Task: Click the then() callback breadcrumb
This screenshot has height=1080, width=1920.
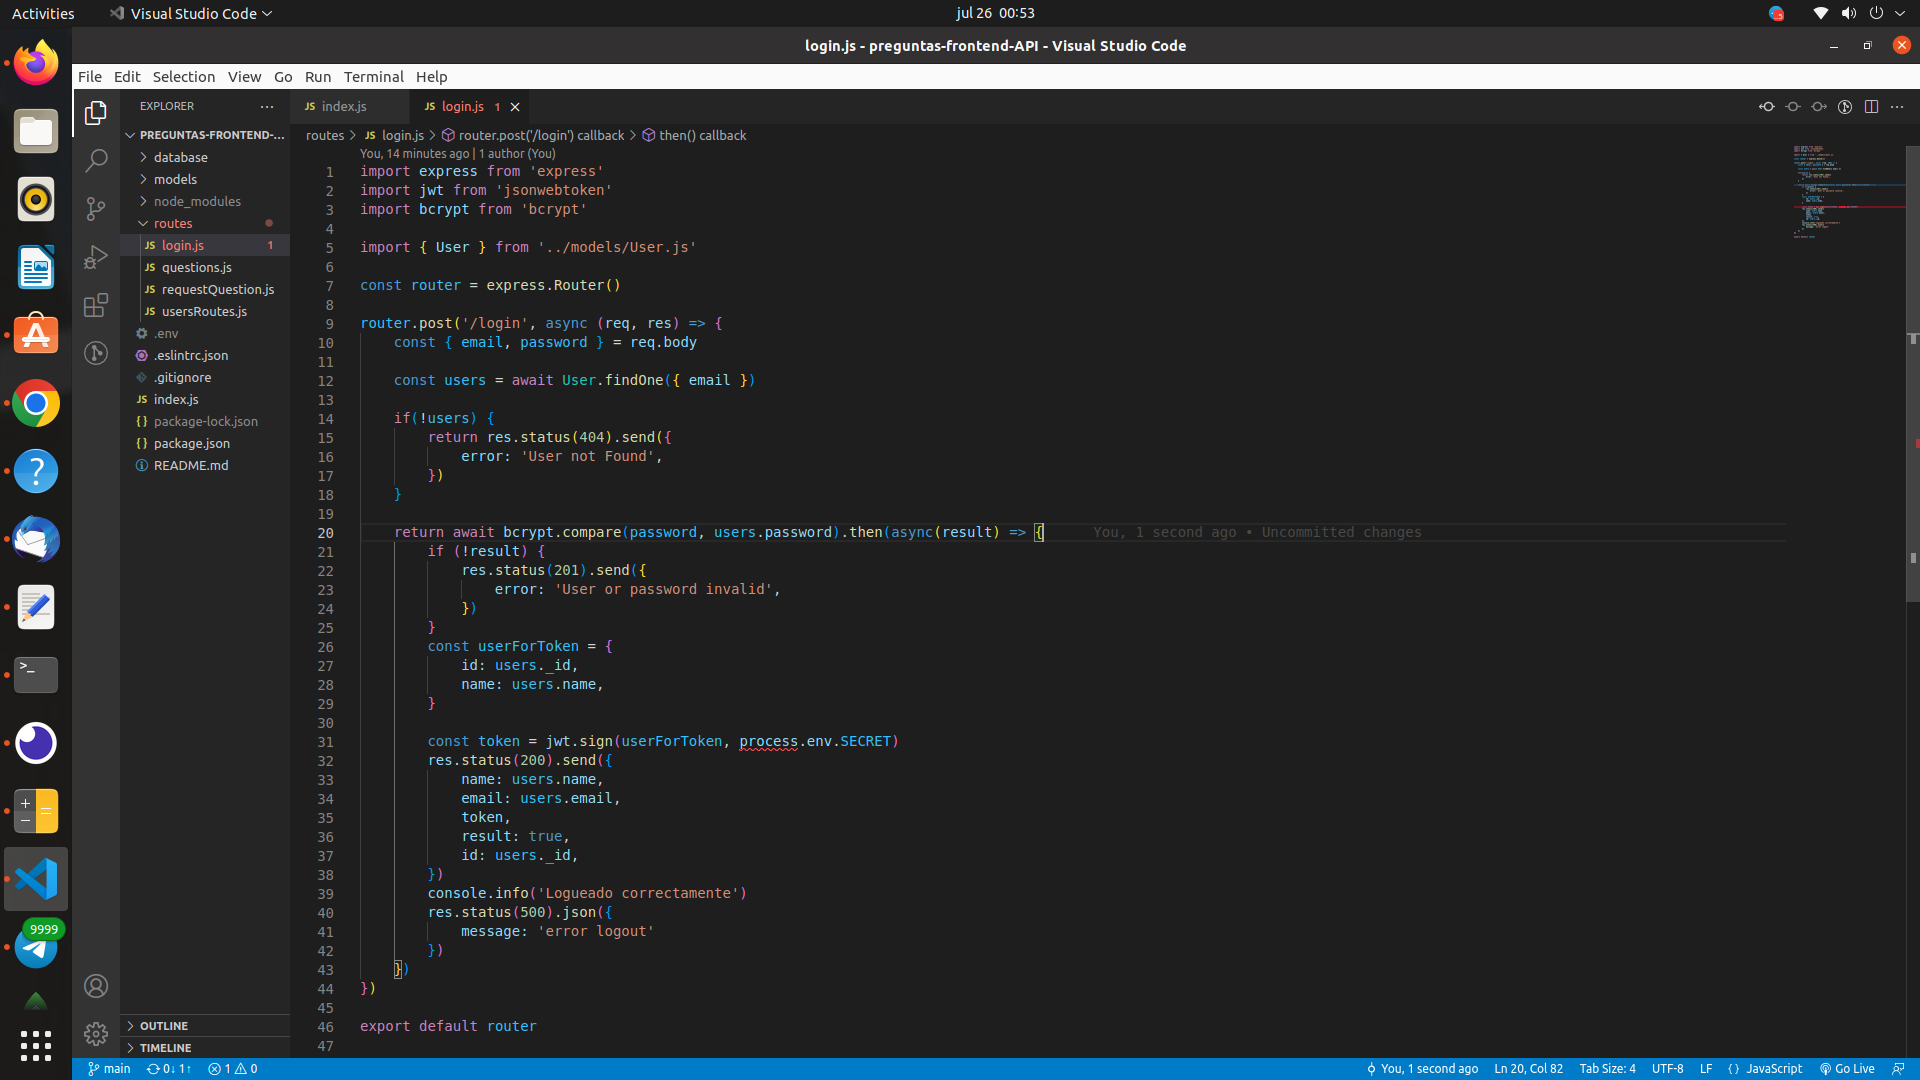Action: click(x=694, y=135)
